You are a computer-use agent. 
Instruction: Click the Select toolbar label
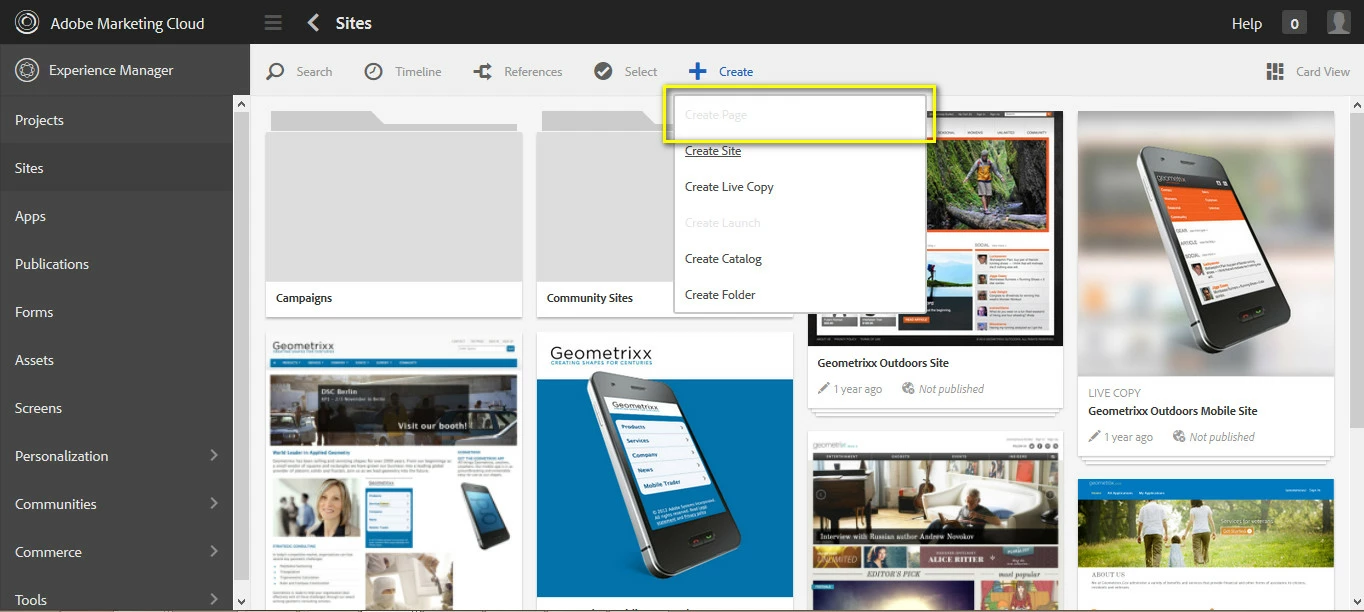tap(641, 72)
